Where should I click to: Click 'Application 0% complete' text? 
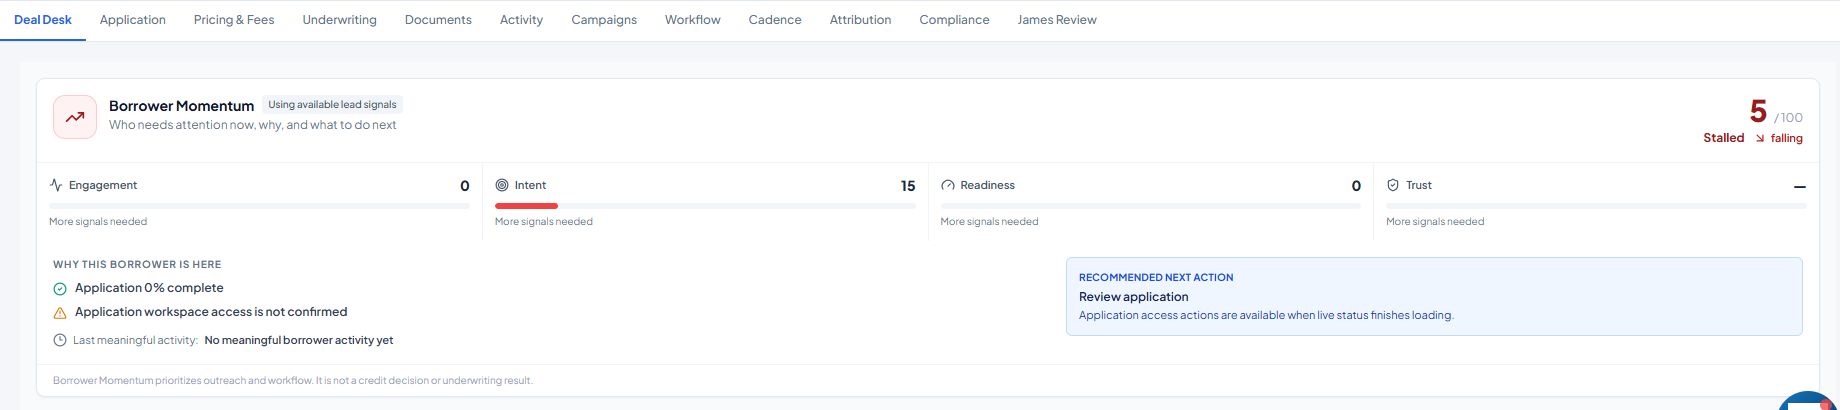(149, 288)
